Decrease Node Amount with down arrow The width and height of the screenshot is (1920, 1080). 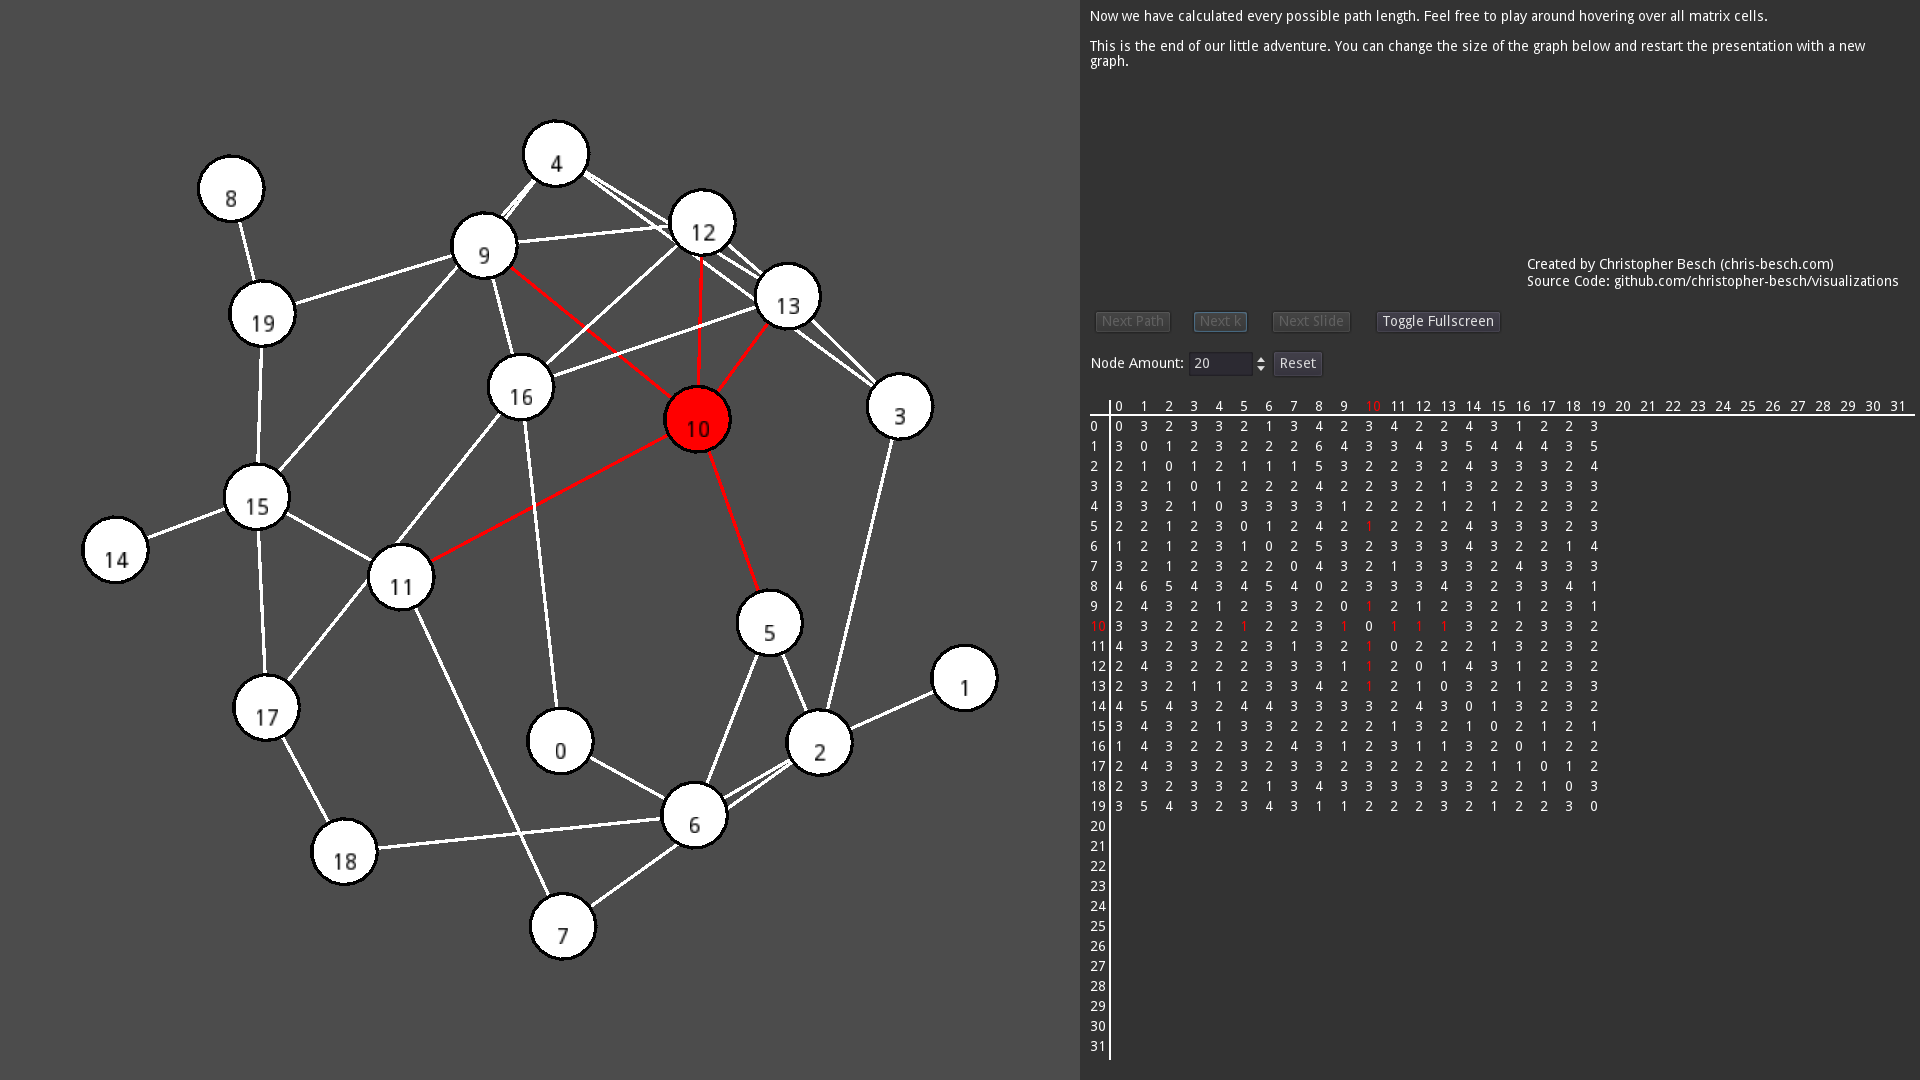1261,369
